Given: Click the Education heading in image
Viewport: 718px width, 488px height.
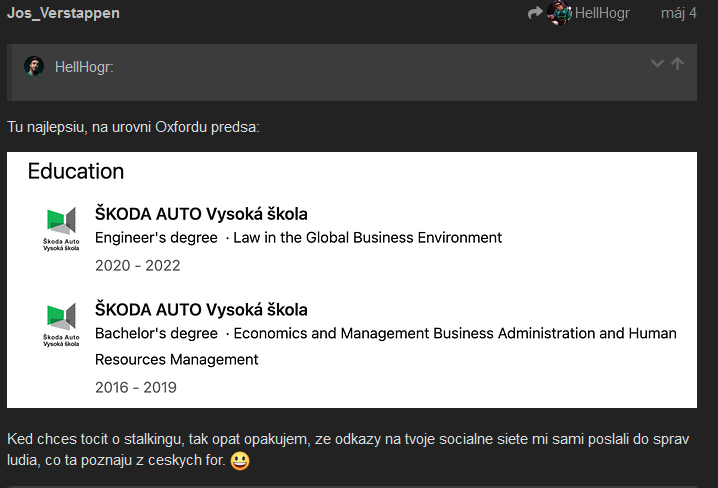Looking at the screenshot, I should (x=76, y=171).
